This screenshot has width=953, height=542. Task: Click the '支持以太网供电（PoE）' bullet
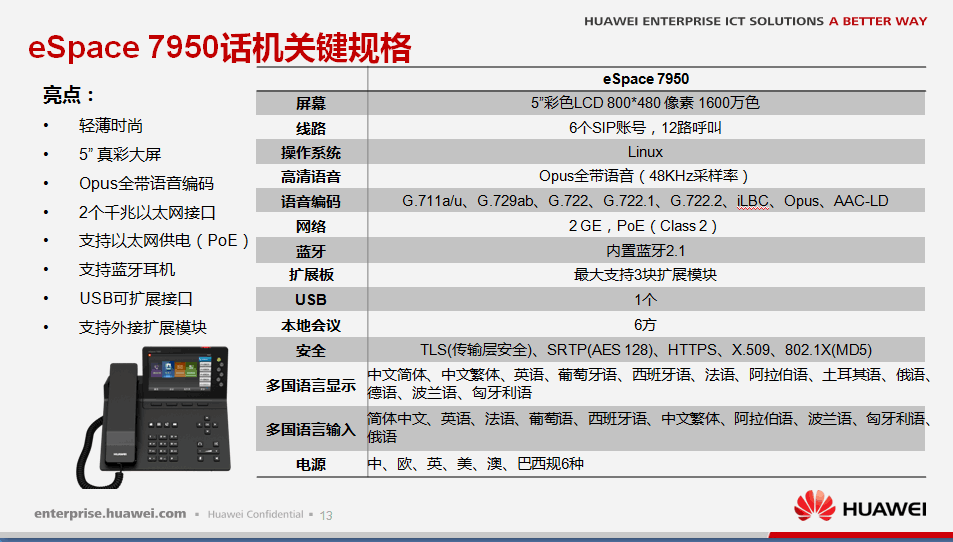click(x=164, y=241)
